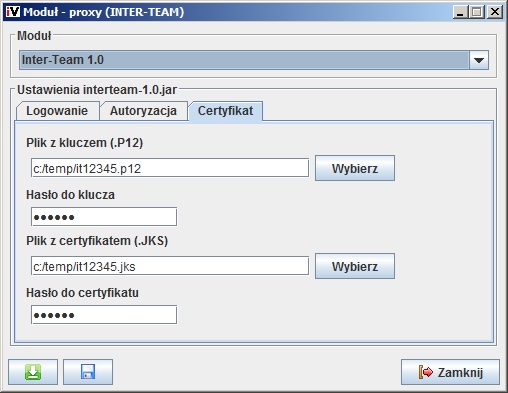Open the Inter-Team 1.0 module dropdown
508x393 pixels.
pyautogui.click(x=254, y=60)
